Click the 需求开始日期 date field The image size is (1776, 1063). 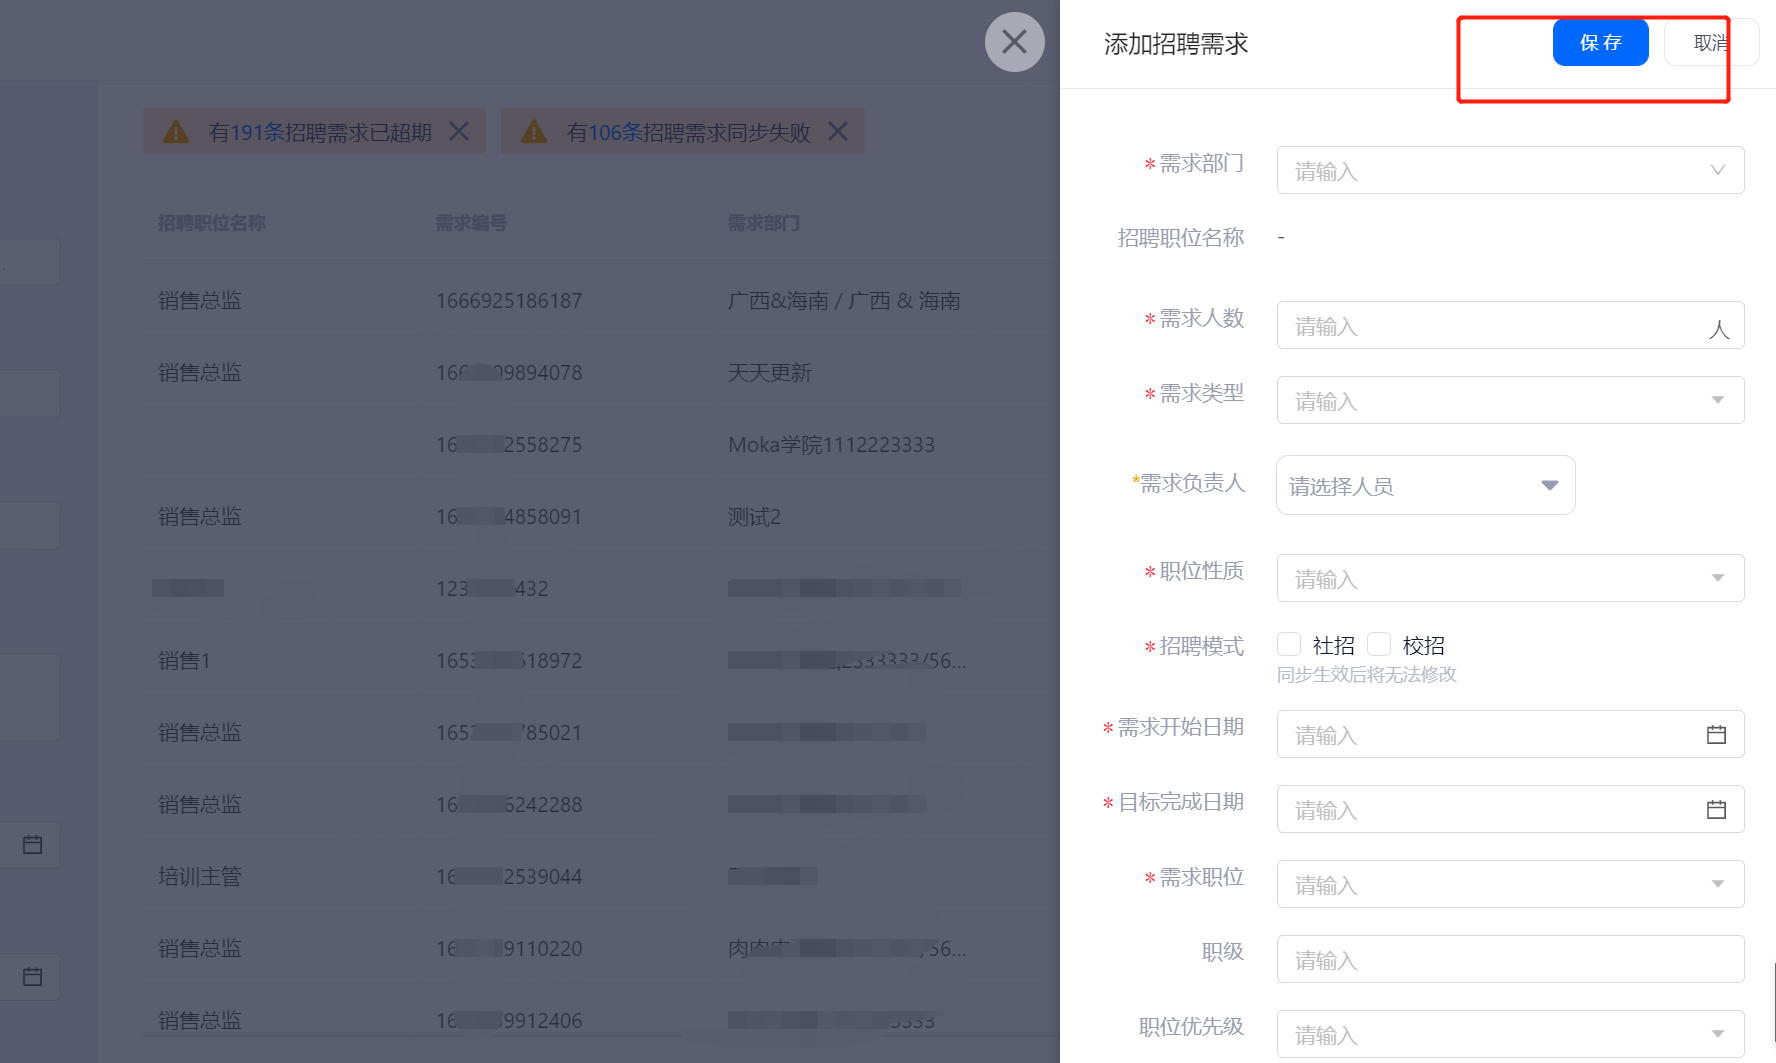click(x=1510, y=734)
